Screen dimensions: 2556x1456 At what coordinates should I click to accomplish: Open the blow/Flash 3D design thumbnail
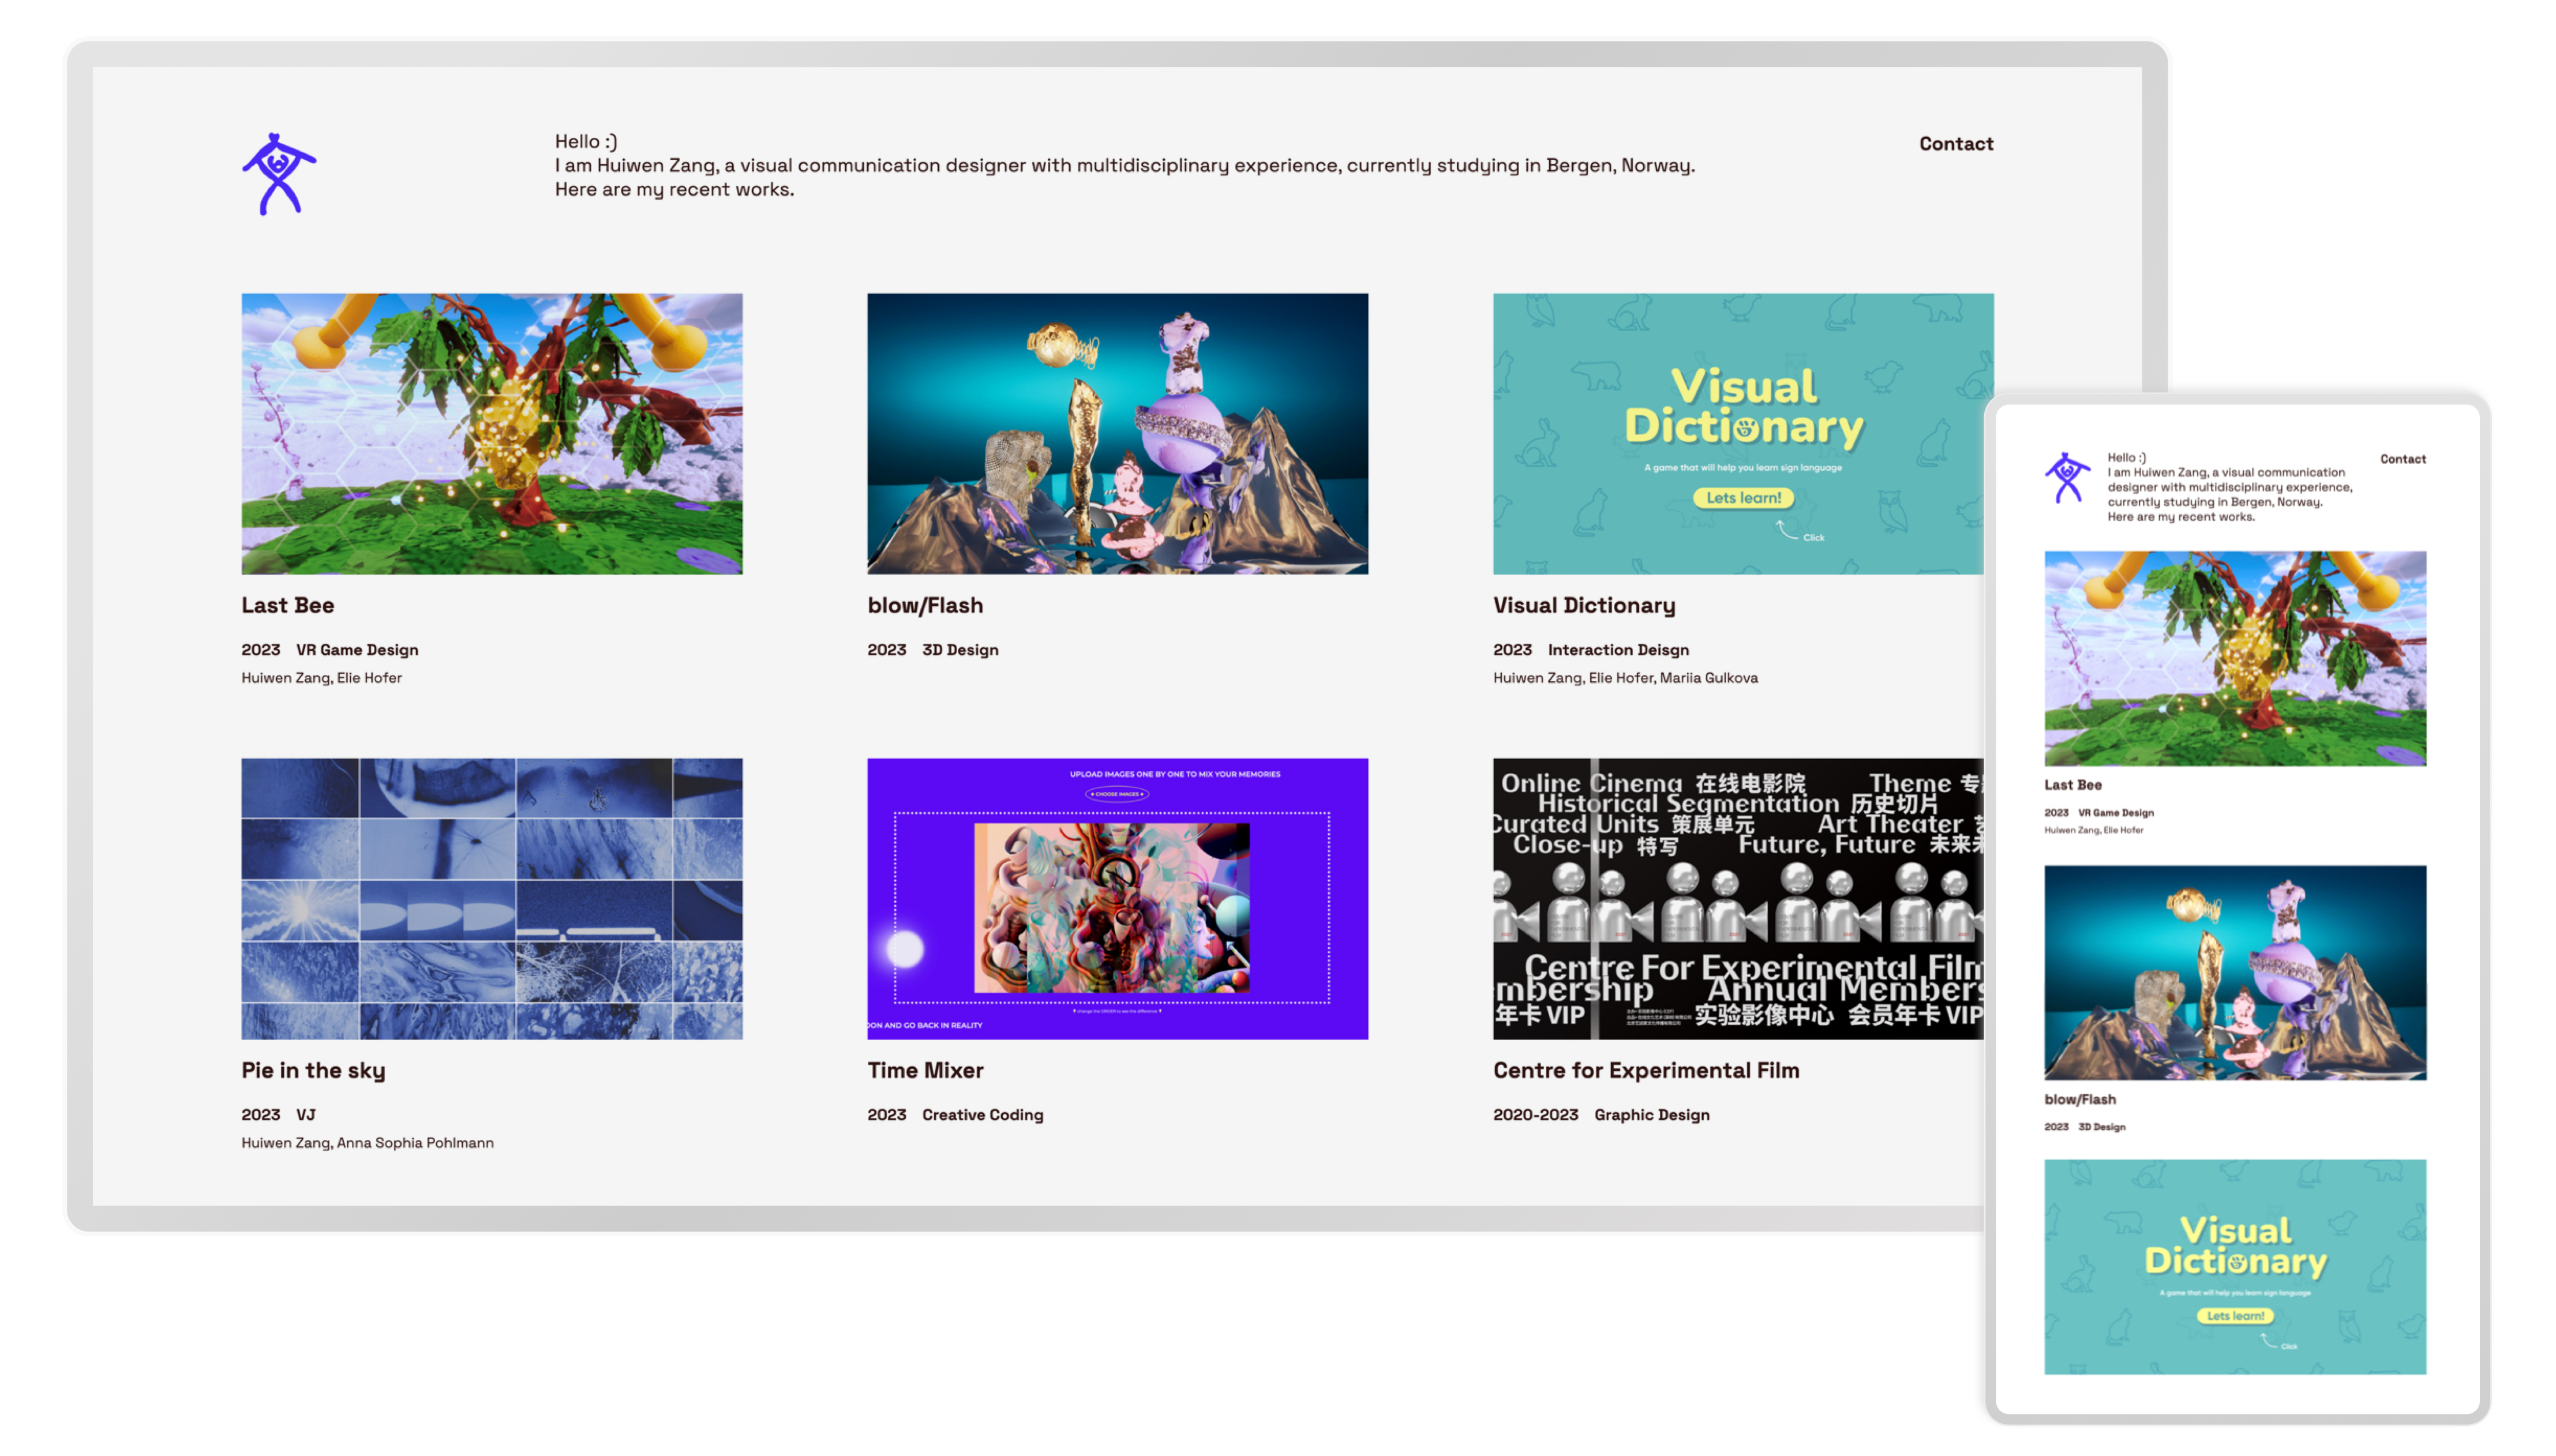(x=1117, y=433)
